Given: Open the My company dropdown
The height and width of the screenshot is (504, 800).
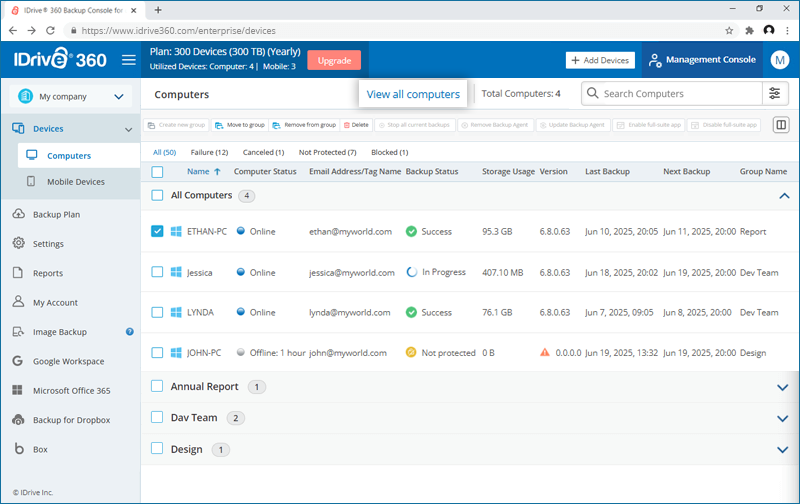Looking at the screenshot, I should (71, 96).
